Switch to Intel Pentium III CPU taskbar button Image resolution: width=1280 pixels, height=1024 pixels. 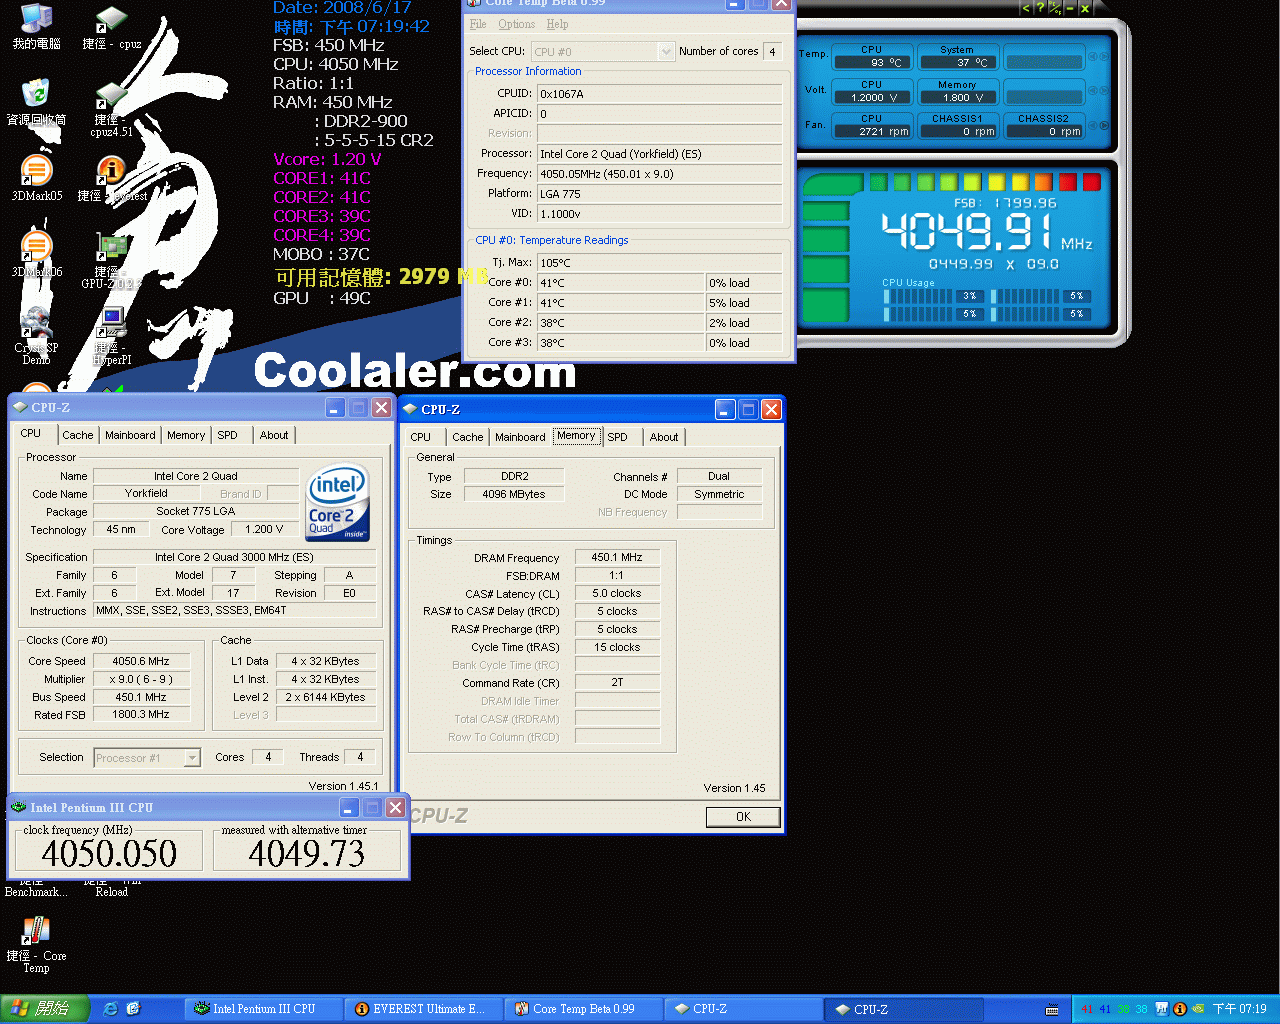click(265, 1009)
